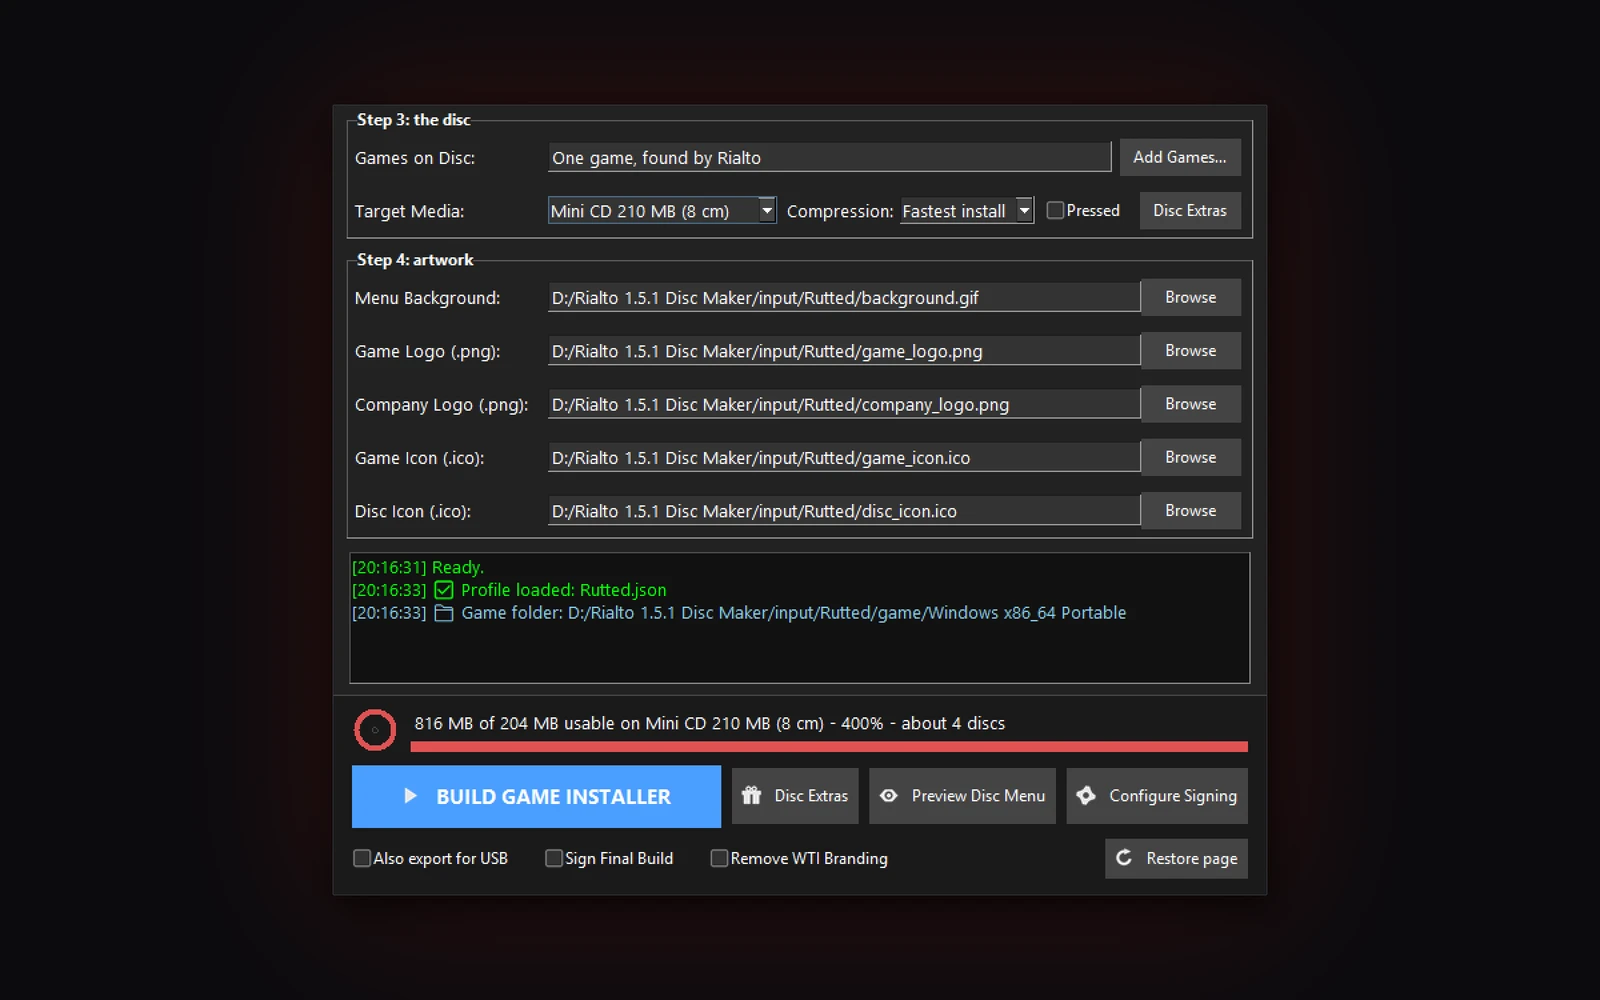Click the green checkmark log icon

444,590
